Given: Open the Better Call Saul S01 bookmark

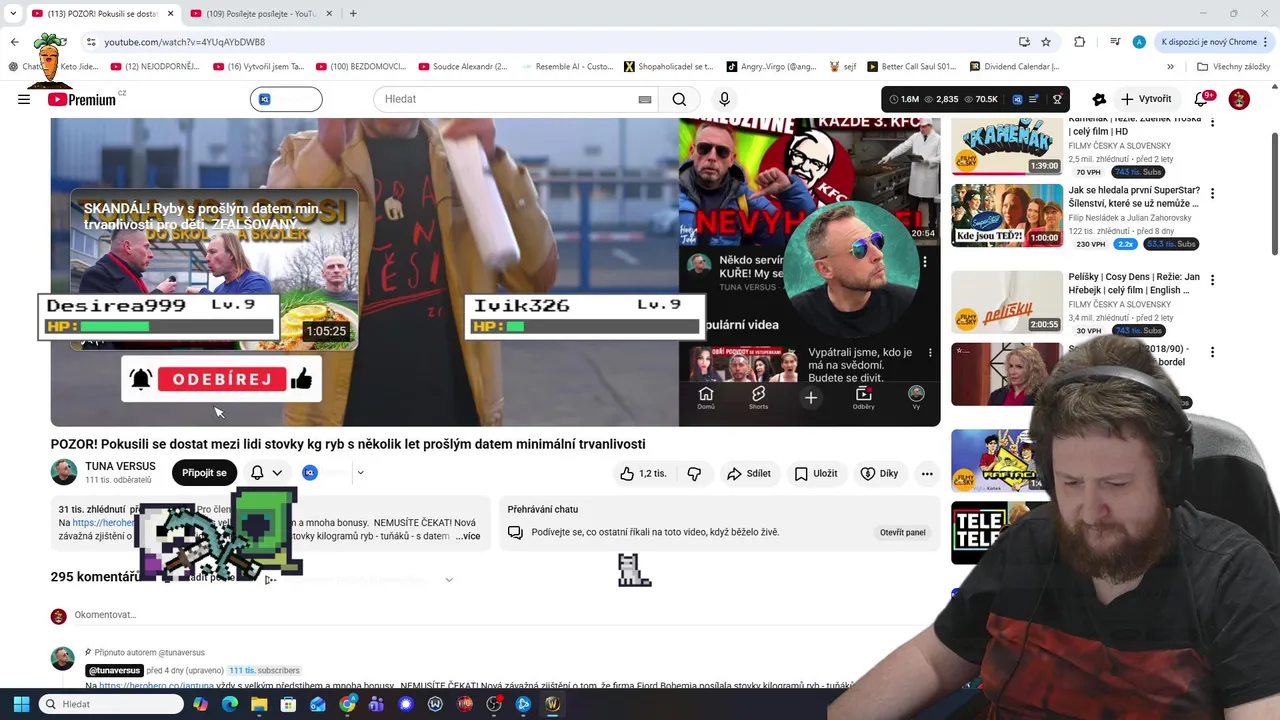Looking at the screenshot, I should pyautogui.click(x=911, y=67).
